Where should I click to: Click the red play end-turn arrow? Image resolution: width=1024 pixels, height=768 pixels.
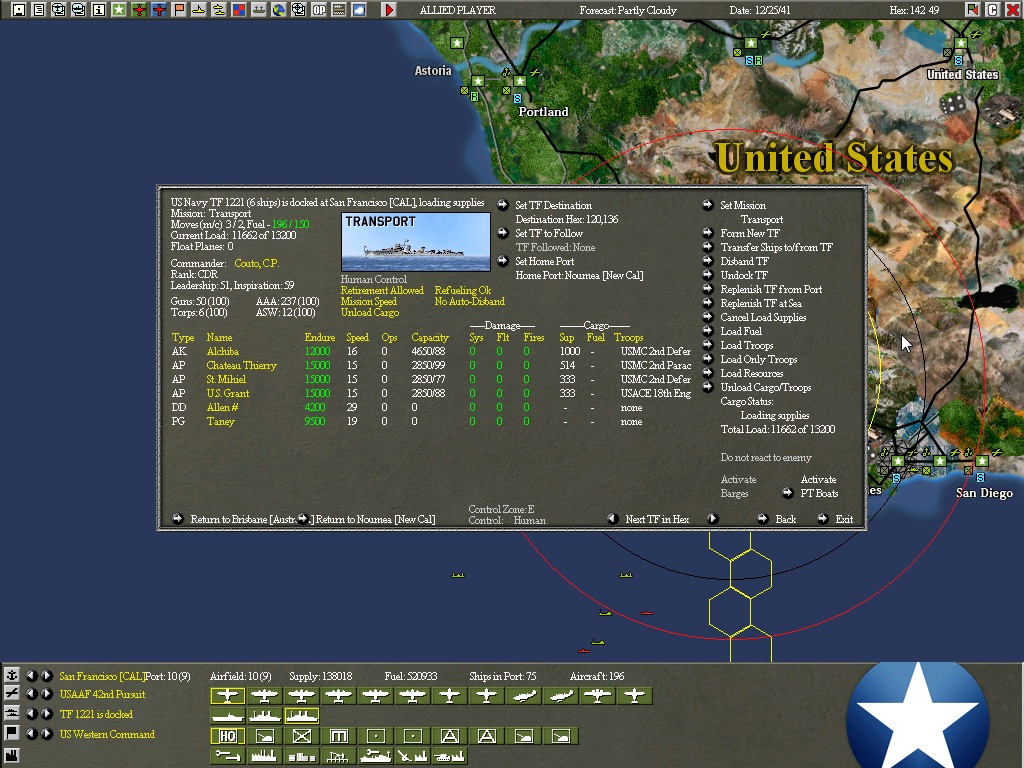[389, 10]
